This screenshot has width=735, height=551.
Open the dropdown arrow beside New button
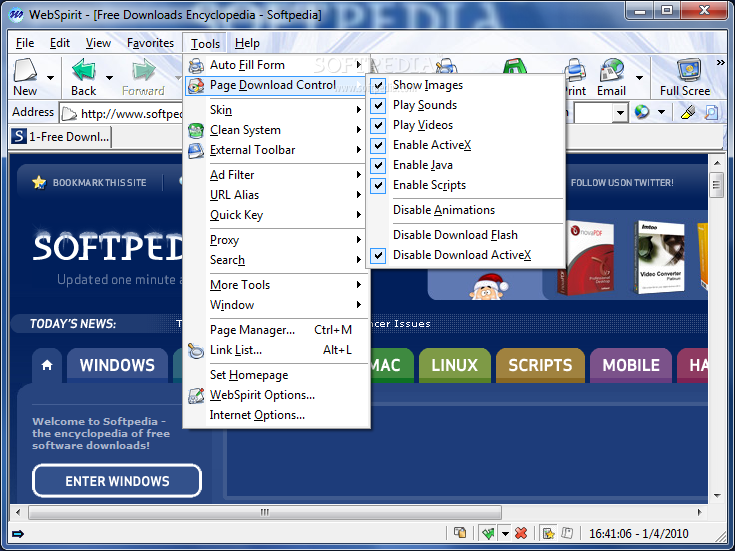pyautogui.click(x=50, y=77)
